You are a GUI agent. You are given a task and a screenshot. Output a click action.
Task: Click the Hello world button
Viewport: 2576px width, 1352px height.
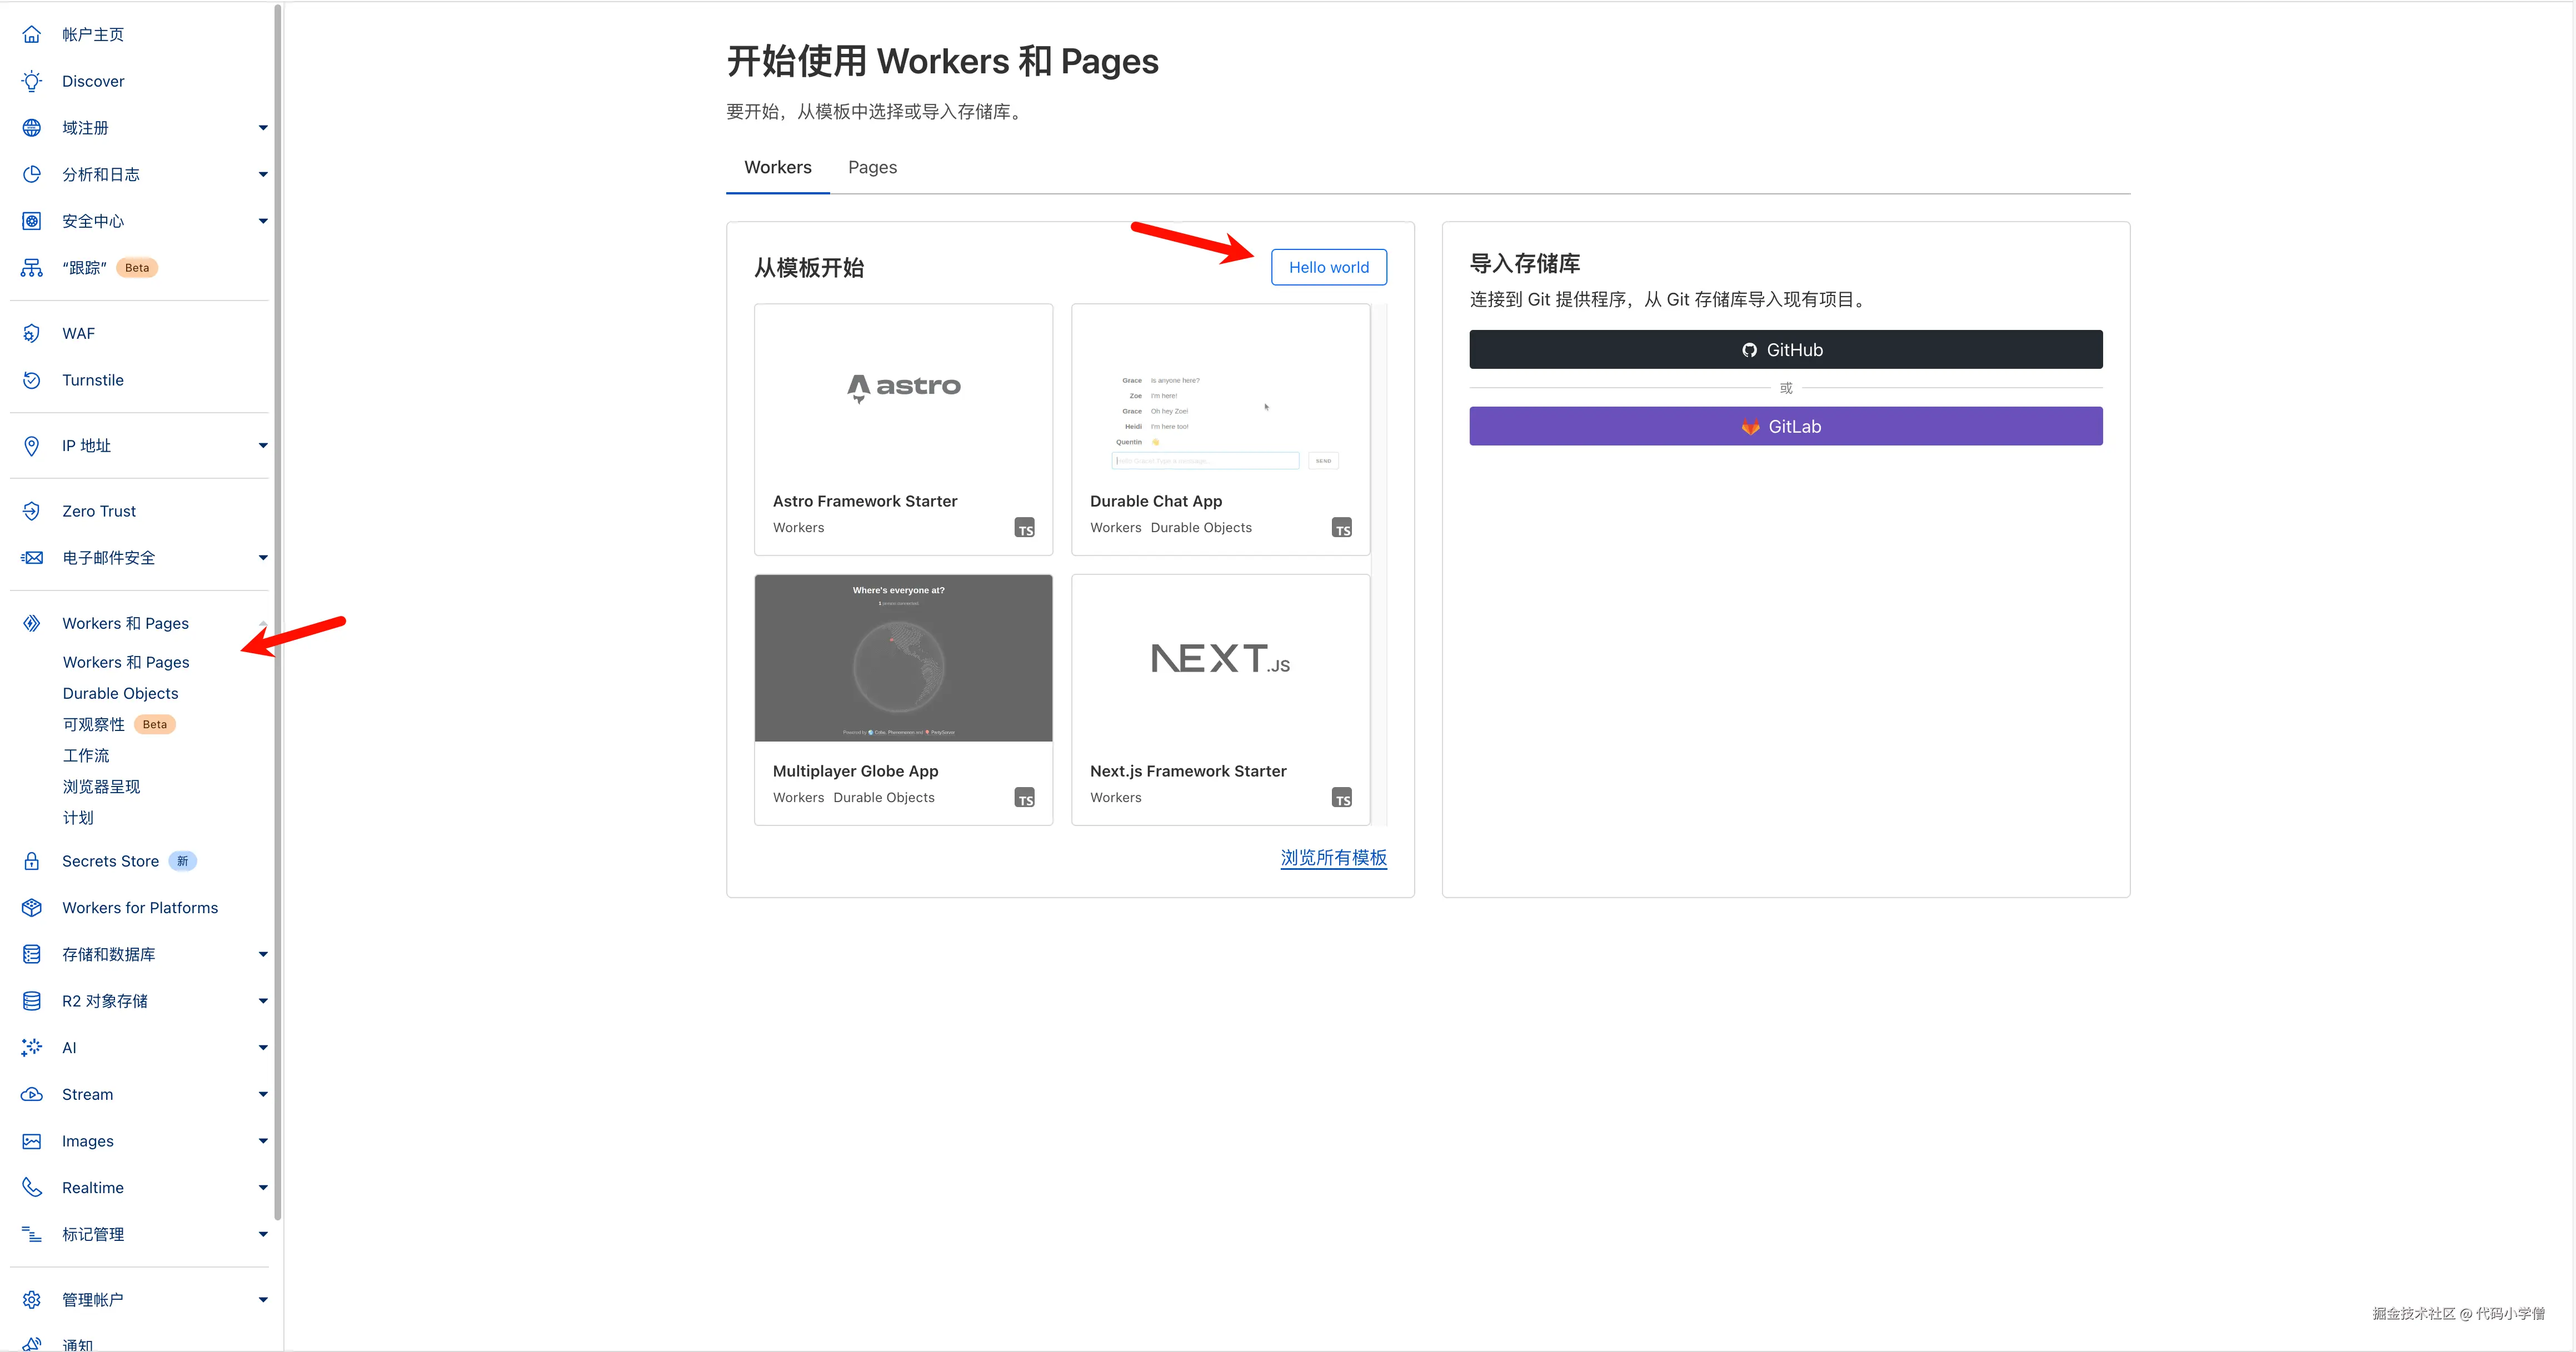click(1328, 267)
